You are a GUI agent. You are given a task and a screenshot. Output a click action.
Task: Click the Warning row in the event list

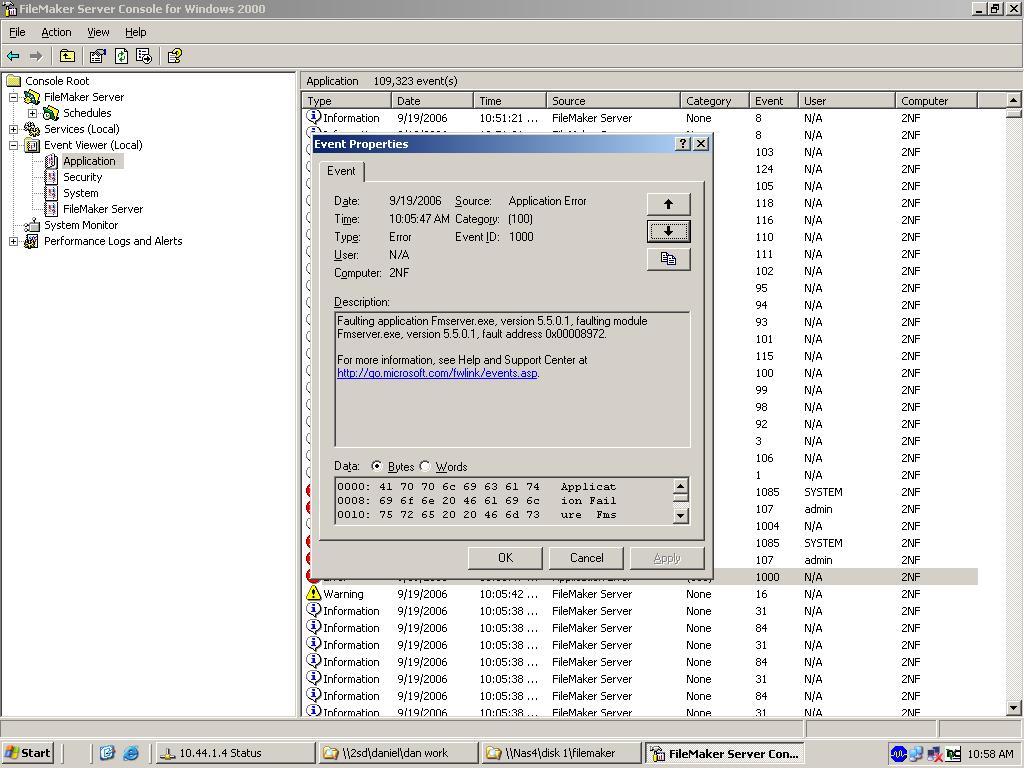[640, 594]
